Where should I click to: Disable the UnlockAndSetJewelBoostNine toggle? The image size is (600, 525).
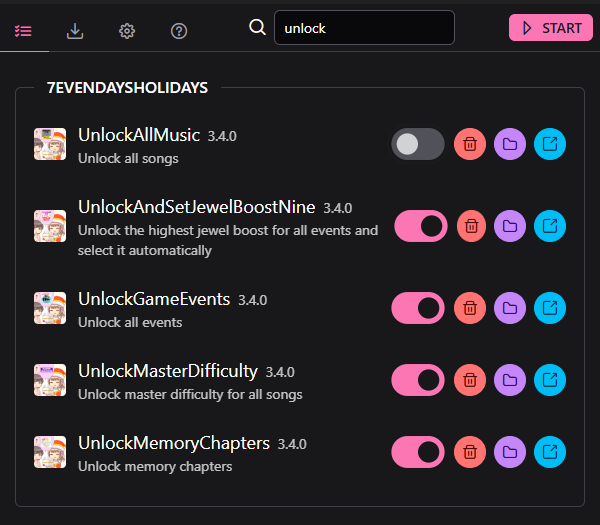click(x=420, y=226)
